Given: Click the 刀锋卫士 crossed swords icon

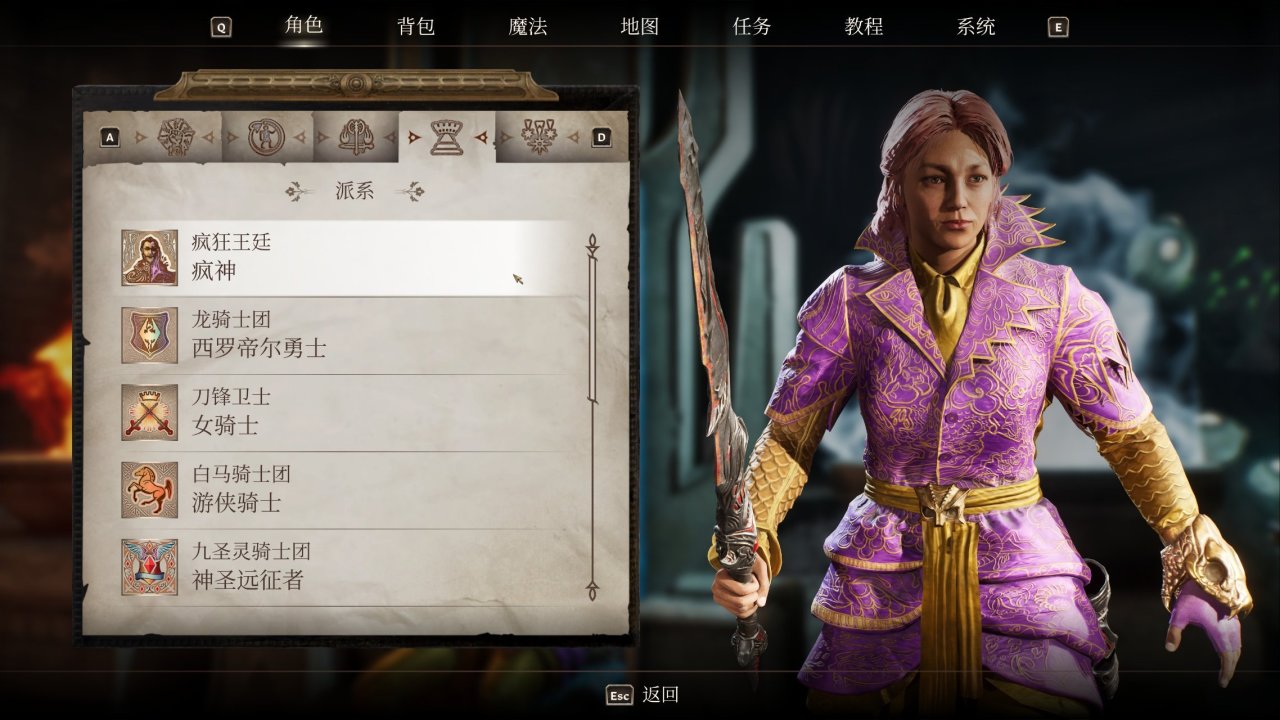Looking at the screenshot, I should click(150, 412).
